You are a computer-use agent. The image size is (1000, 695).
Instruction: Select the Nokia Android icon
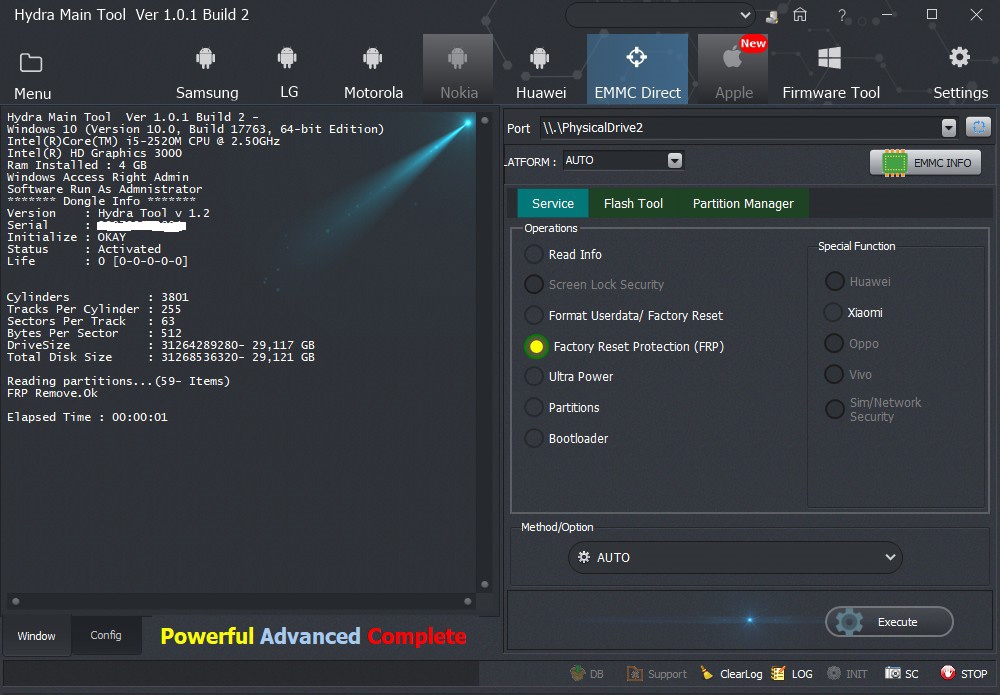(457, 59)
